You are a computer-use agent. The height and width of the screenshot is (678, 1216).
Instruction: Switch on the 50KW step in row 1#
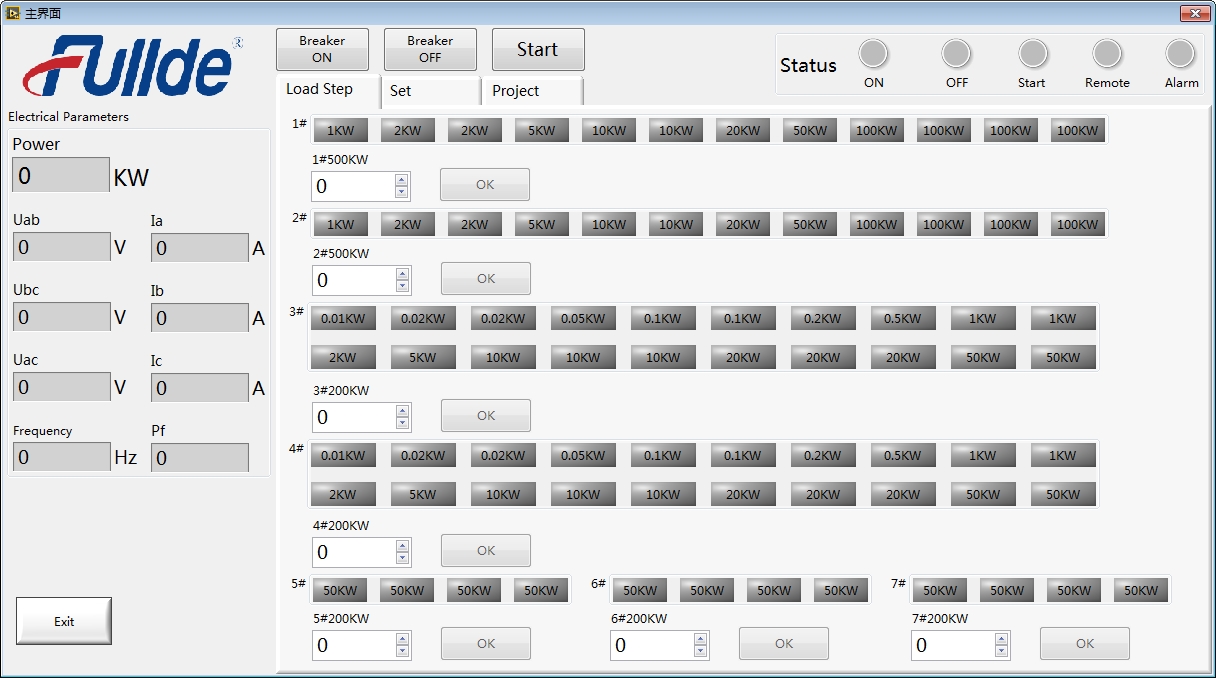coord(810,130)
